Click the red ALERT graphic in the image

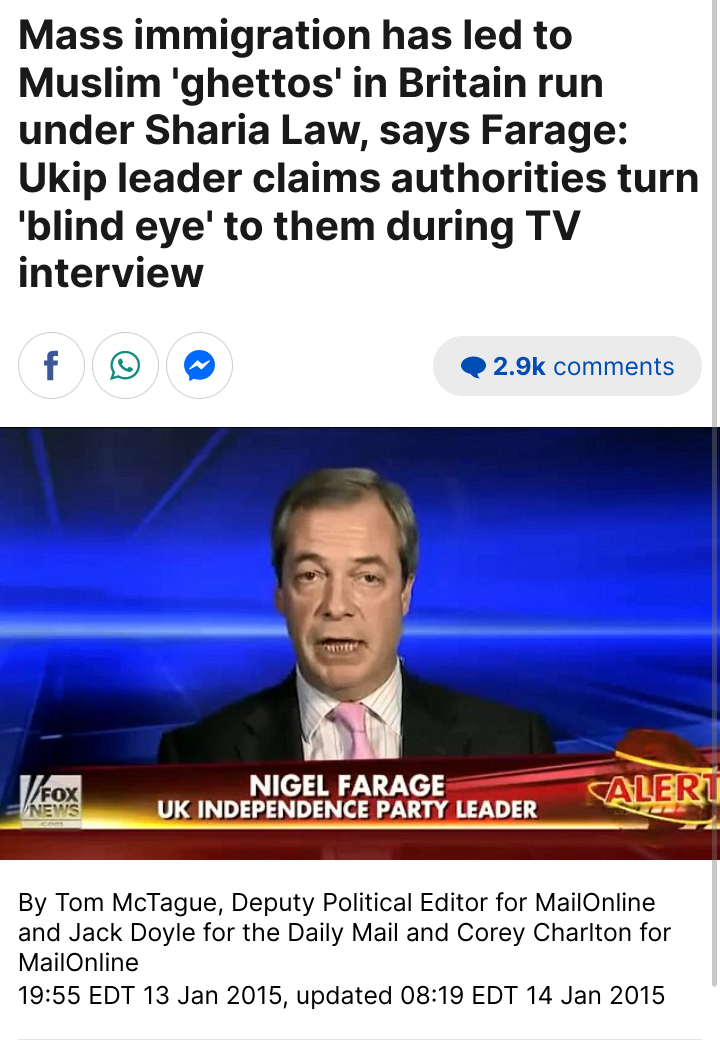coord(656,790)
